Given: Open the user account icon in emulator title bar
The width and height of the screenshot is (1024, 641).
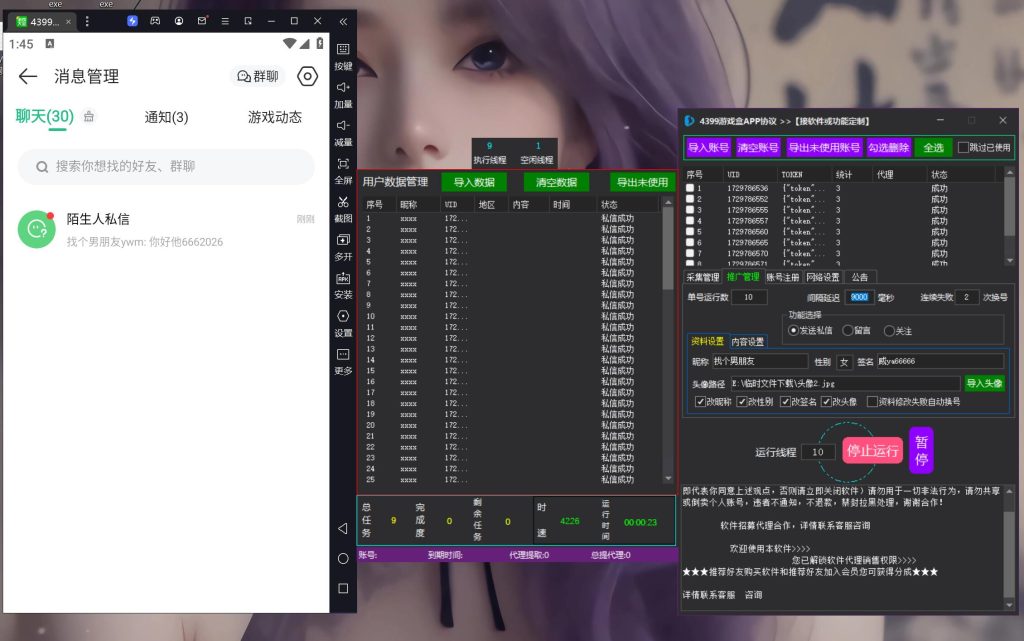Looking at the screenshot, I should pos(178,21).
